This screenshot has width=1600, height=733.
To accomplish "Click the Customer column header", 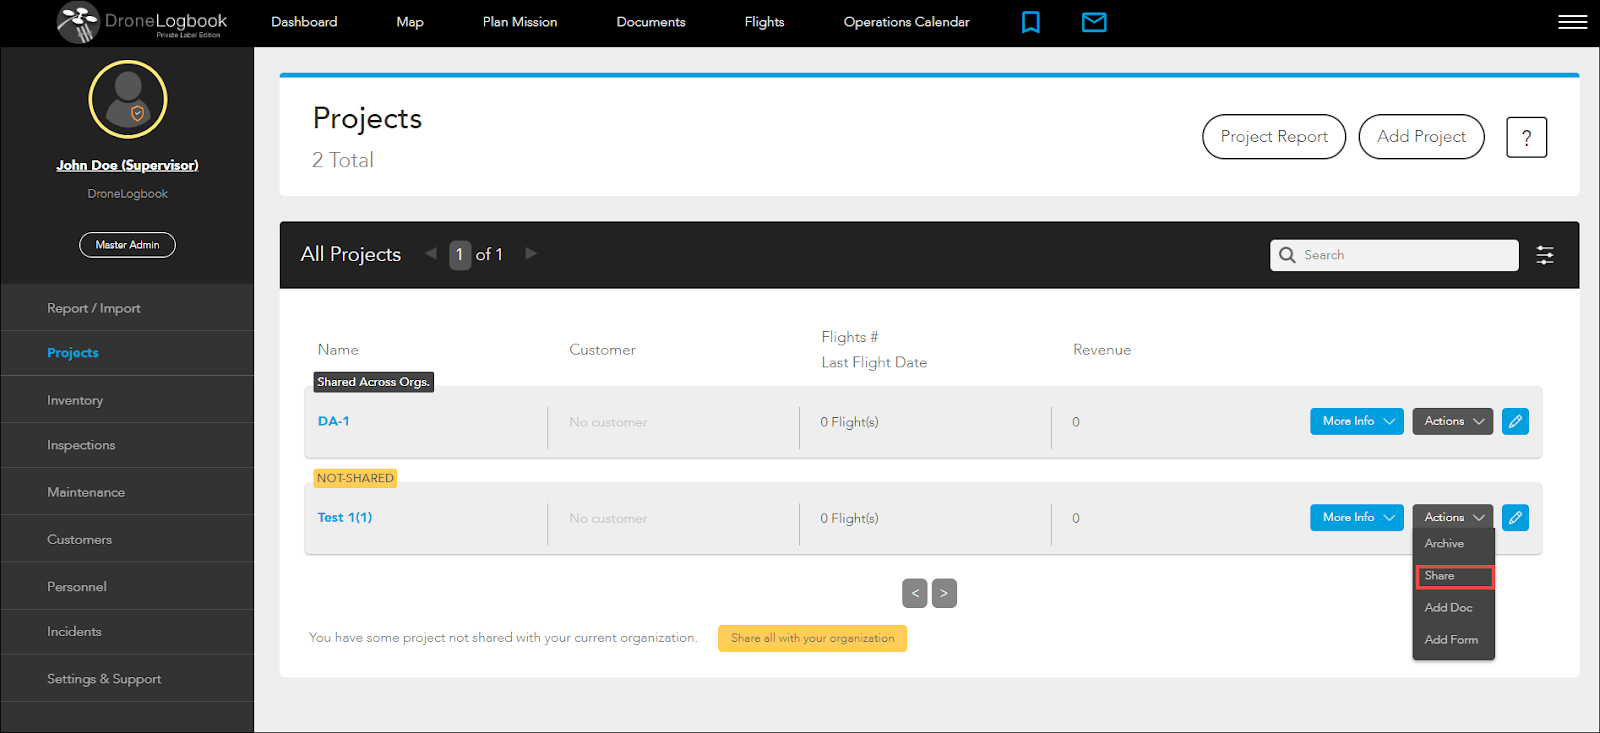I will pos(602,350).
